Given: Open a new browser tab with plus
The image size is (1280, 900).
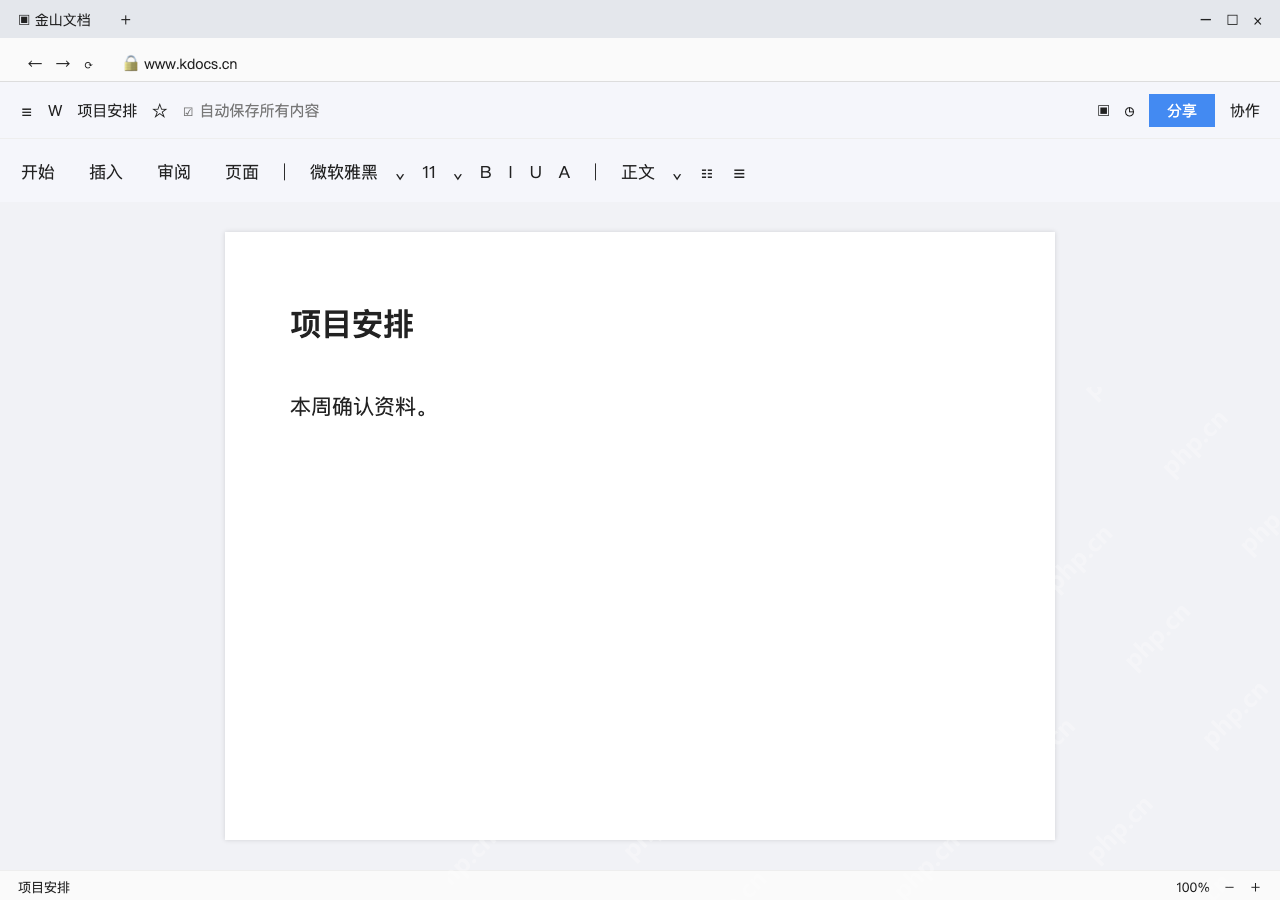Looking at the screenshot, I should pyautogui.click(x=126, y=20).
